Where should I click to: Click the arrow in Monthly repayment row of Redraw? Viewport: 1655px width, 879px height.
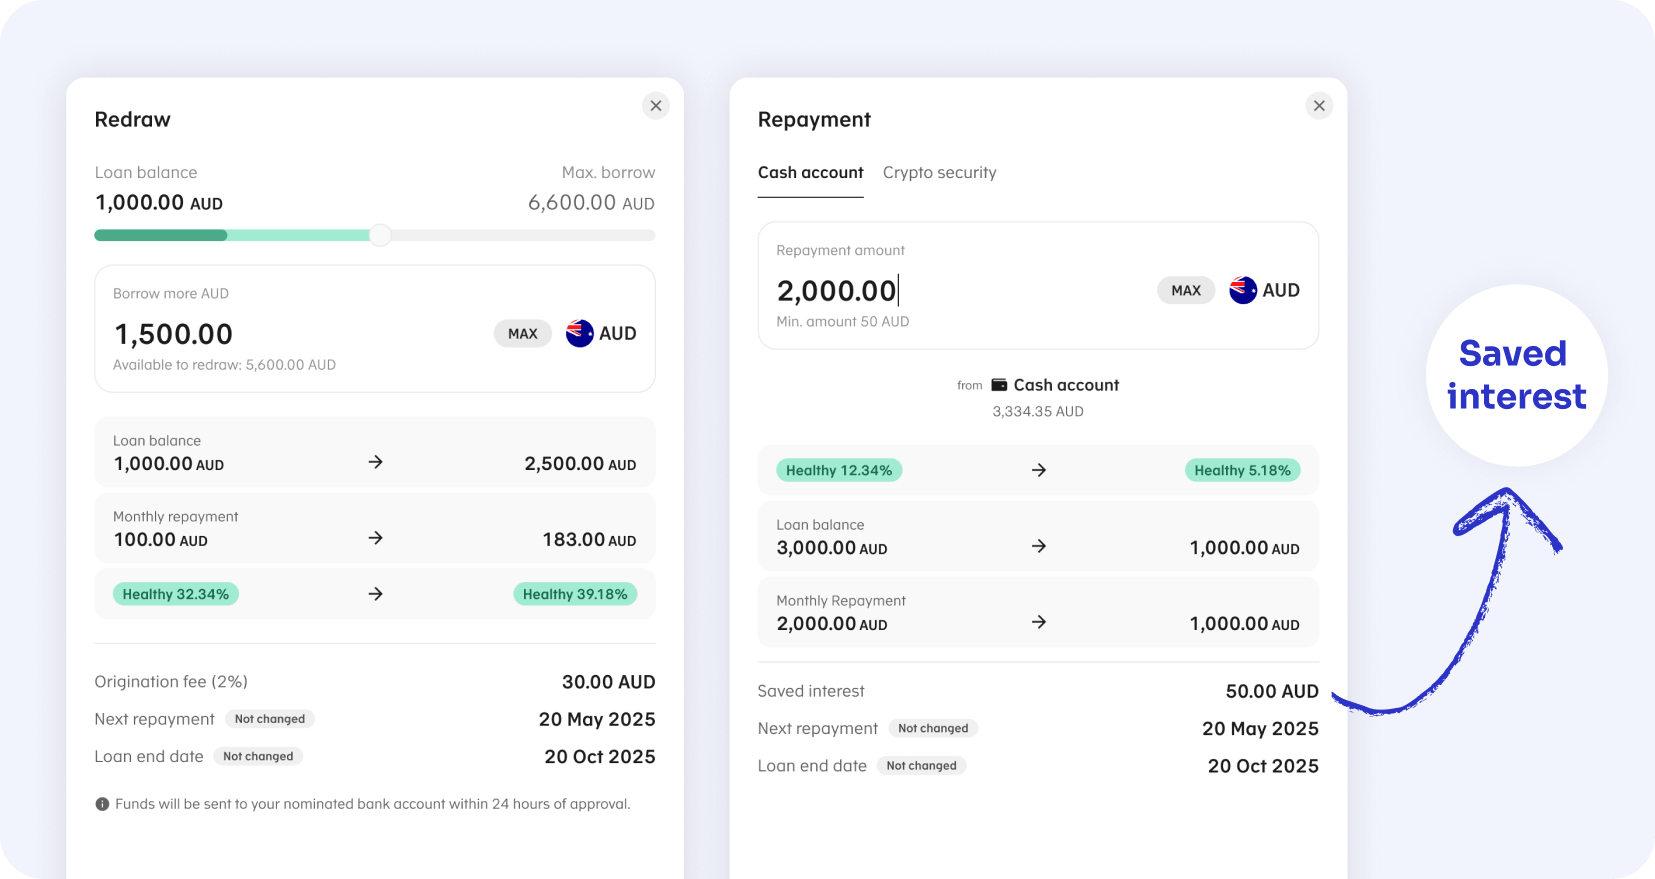point(376,538)
